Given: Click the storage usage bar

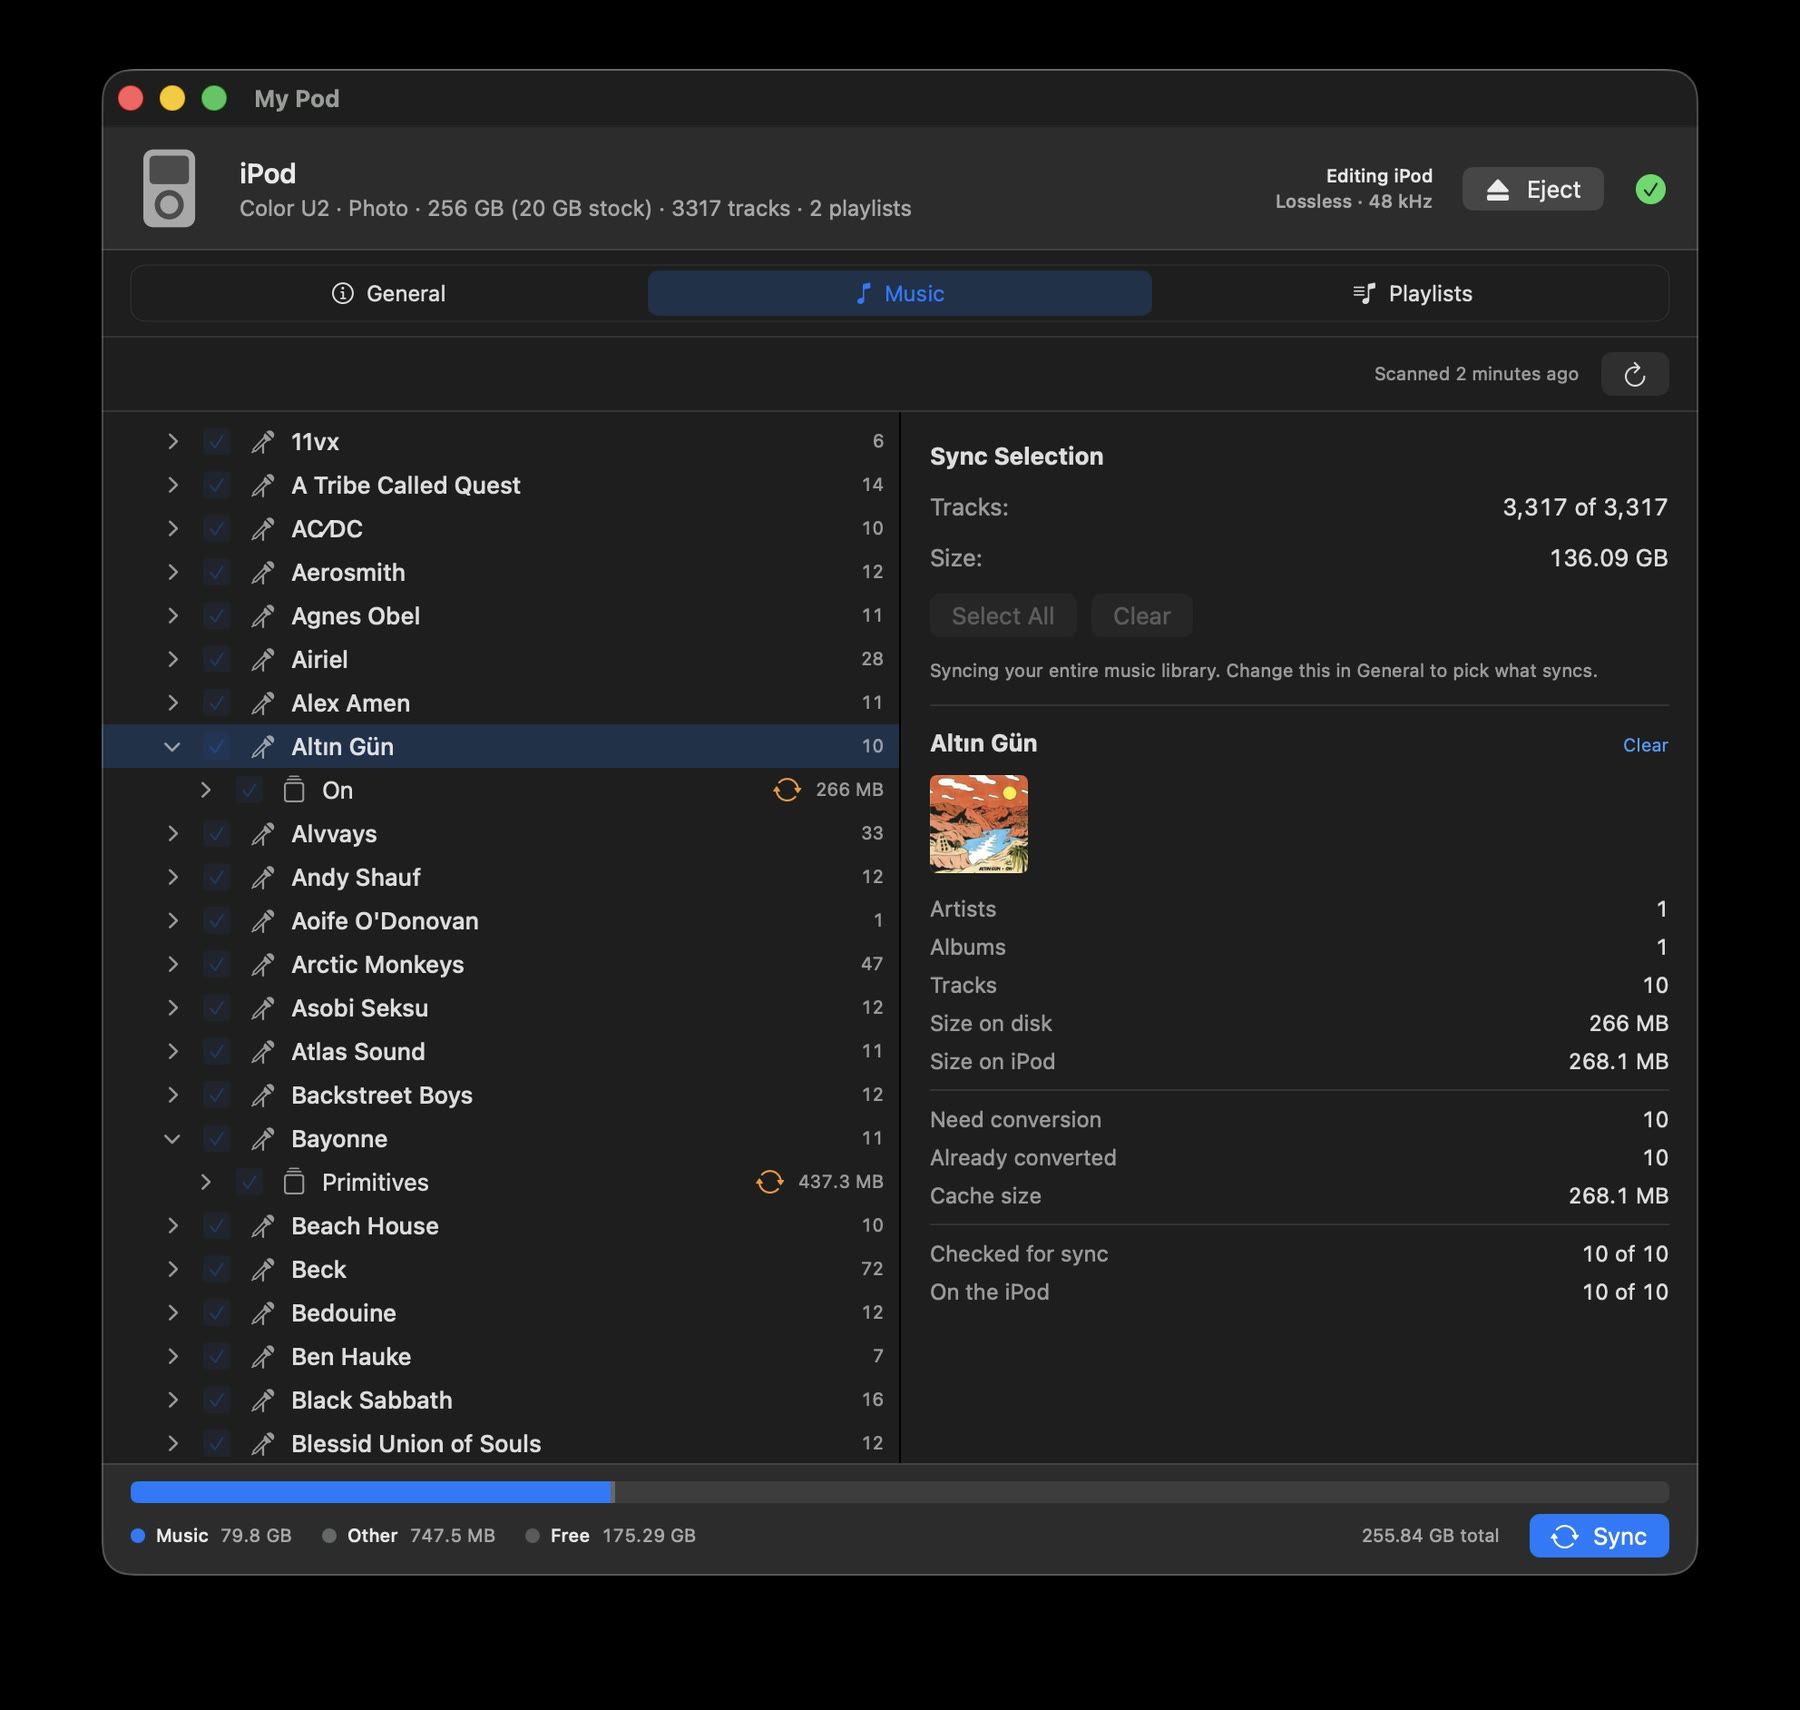Looking at the screenshot, I should [x=900, y=1492].
